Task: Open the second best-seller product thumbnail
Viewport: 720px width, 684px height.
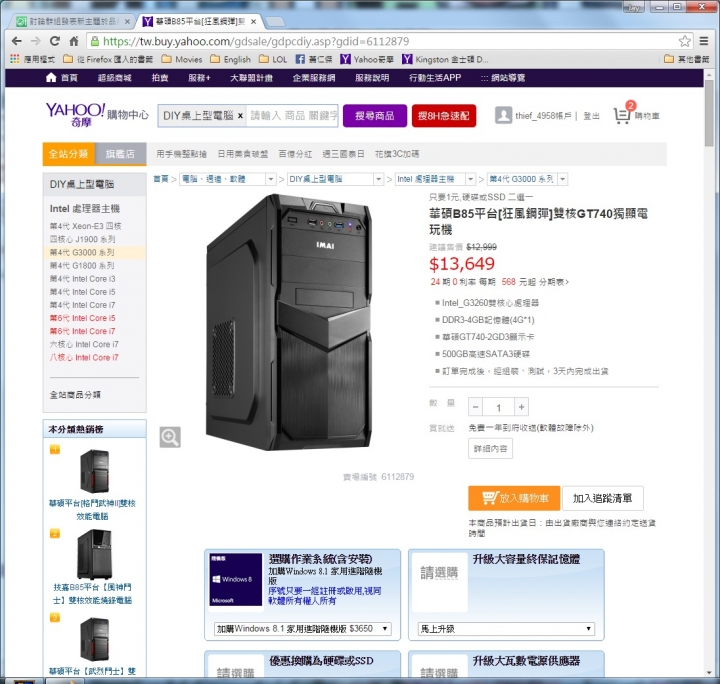Action: pyautogui.click(x=94, y=555)
